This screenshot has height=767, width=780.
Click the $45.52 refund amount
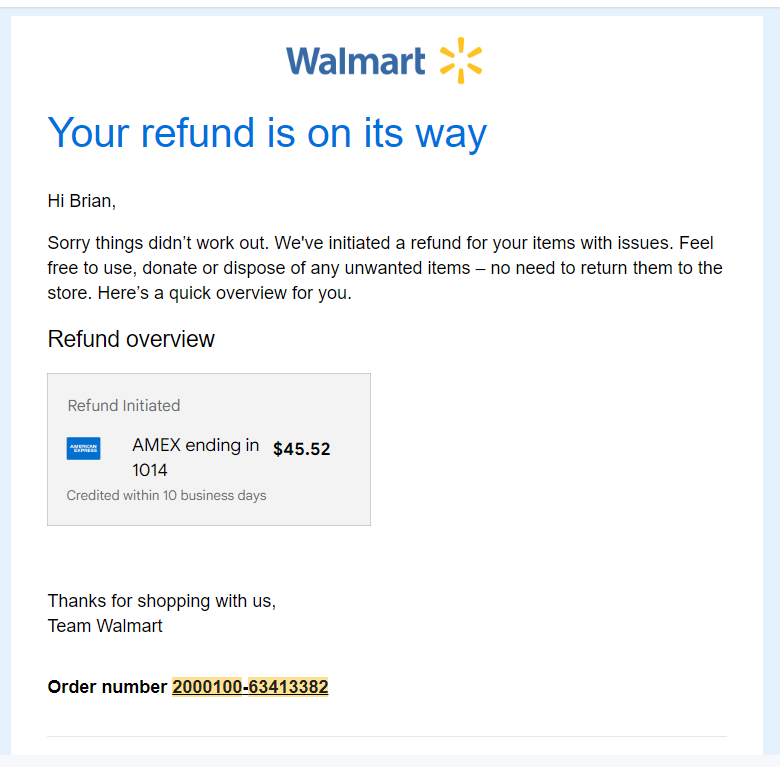pyautogui.click(x=301, y=449)
